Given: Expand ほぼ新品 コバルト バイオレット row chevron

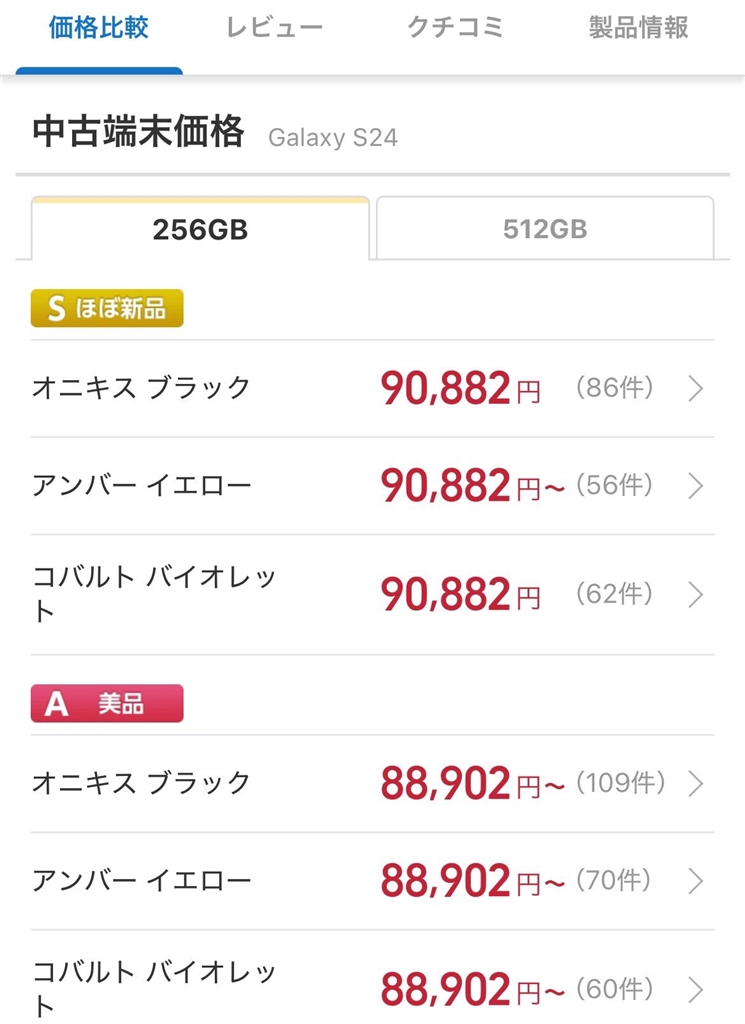Looking at the screenshot, I should [x=696, y=595].
